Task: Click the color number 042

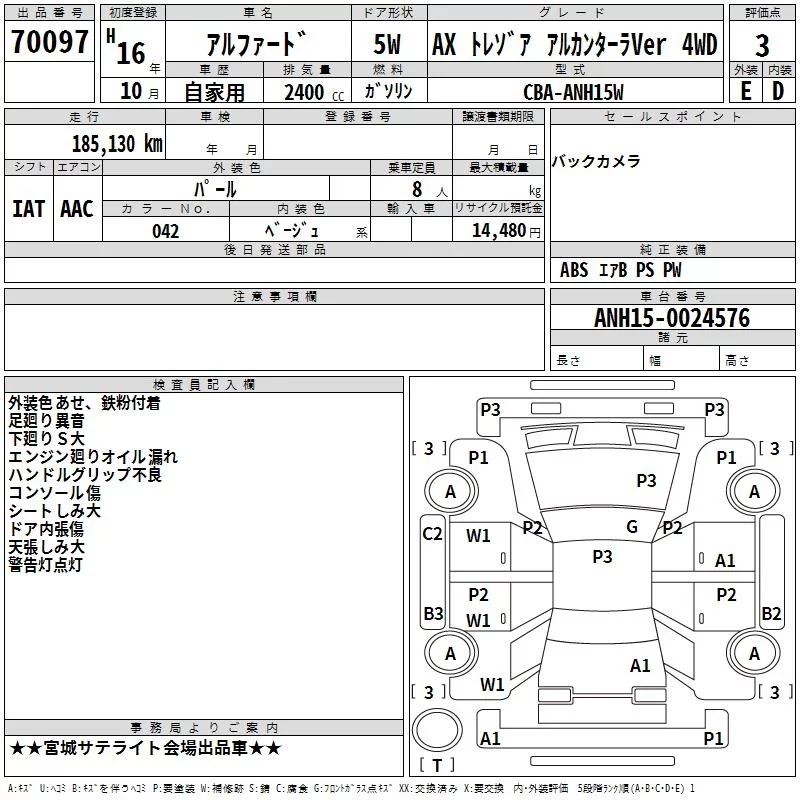Action: click(165, 231)
